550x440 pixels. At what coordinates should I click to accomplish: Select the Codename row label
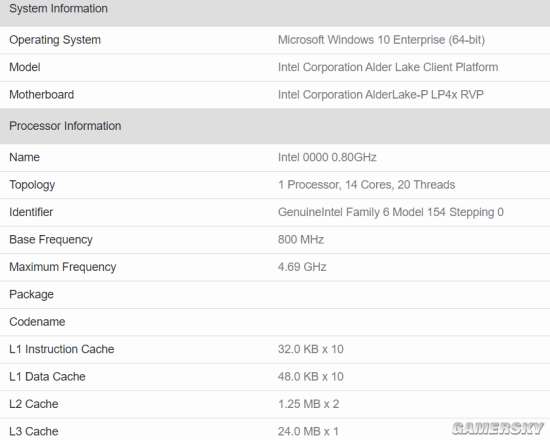click(x=37, y=322)
